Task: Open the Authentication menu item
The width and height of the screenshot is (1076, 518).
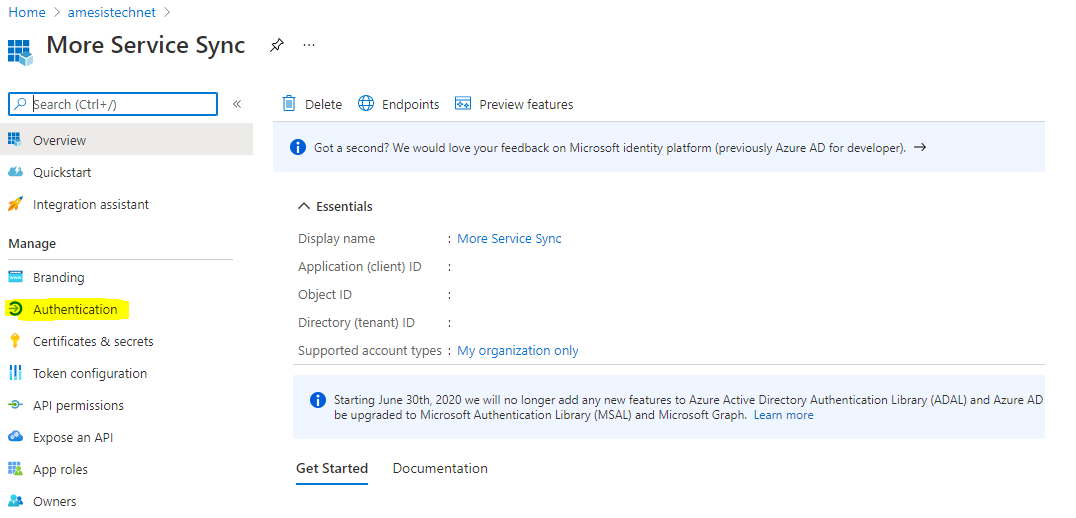Action: point(126,309)
